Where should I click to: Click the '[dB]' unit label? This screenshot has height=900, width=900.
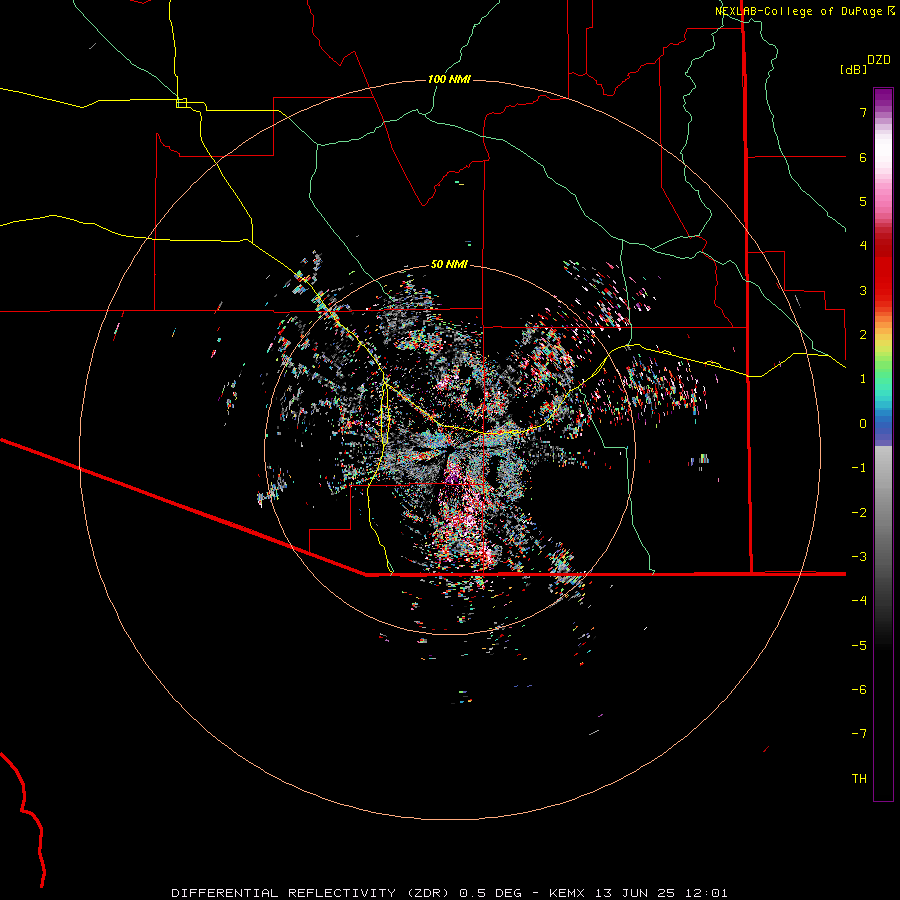pos(853,69)
